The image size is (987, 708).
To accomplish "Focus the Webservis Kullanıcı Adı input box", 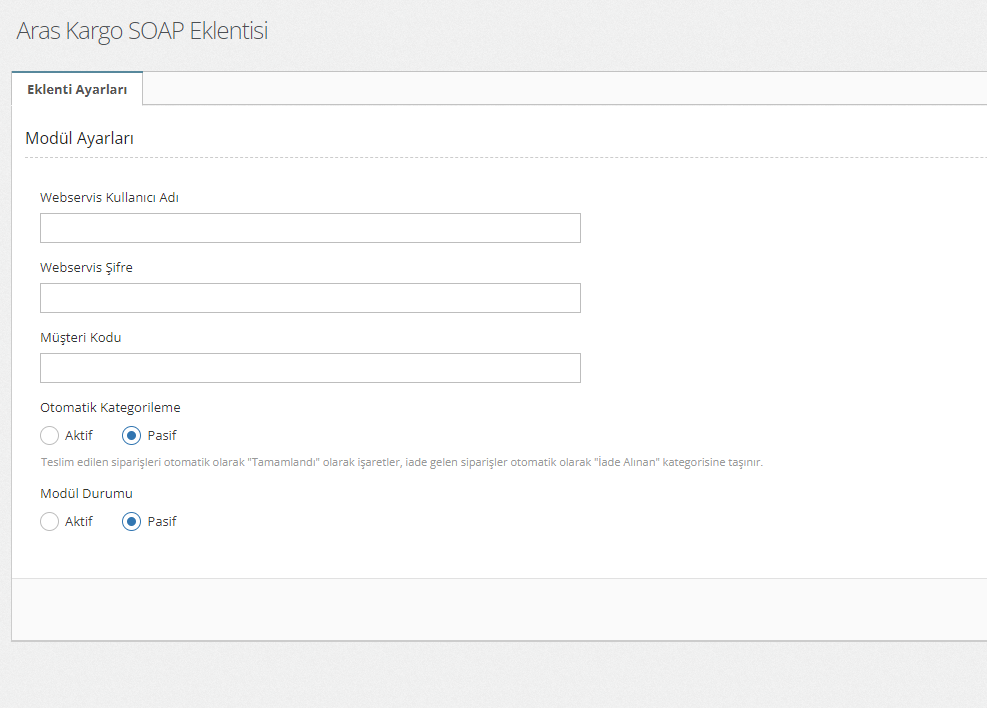I will pyautogui.click(x=310, y=228).
